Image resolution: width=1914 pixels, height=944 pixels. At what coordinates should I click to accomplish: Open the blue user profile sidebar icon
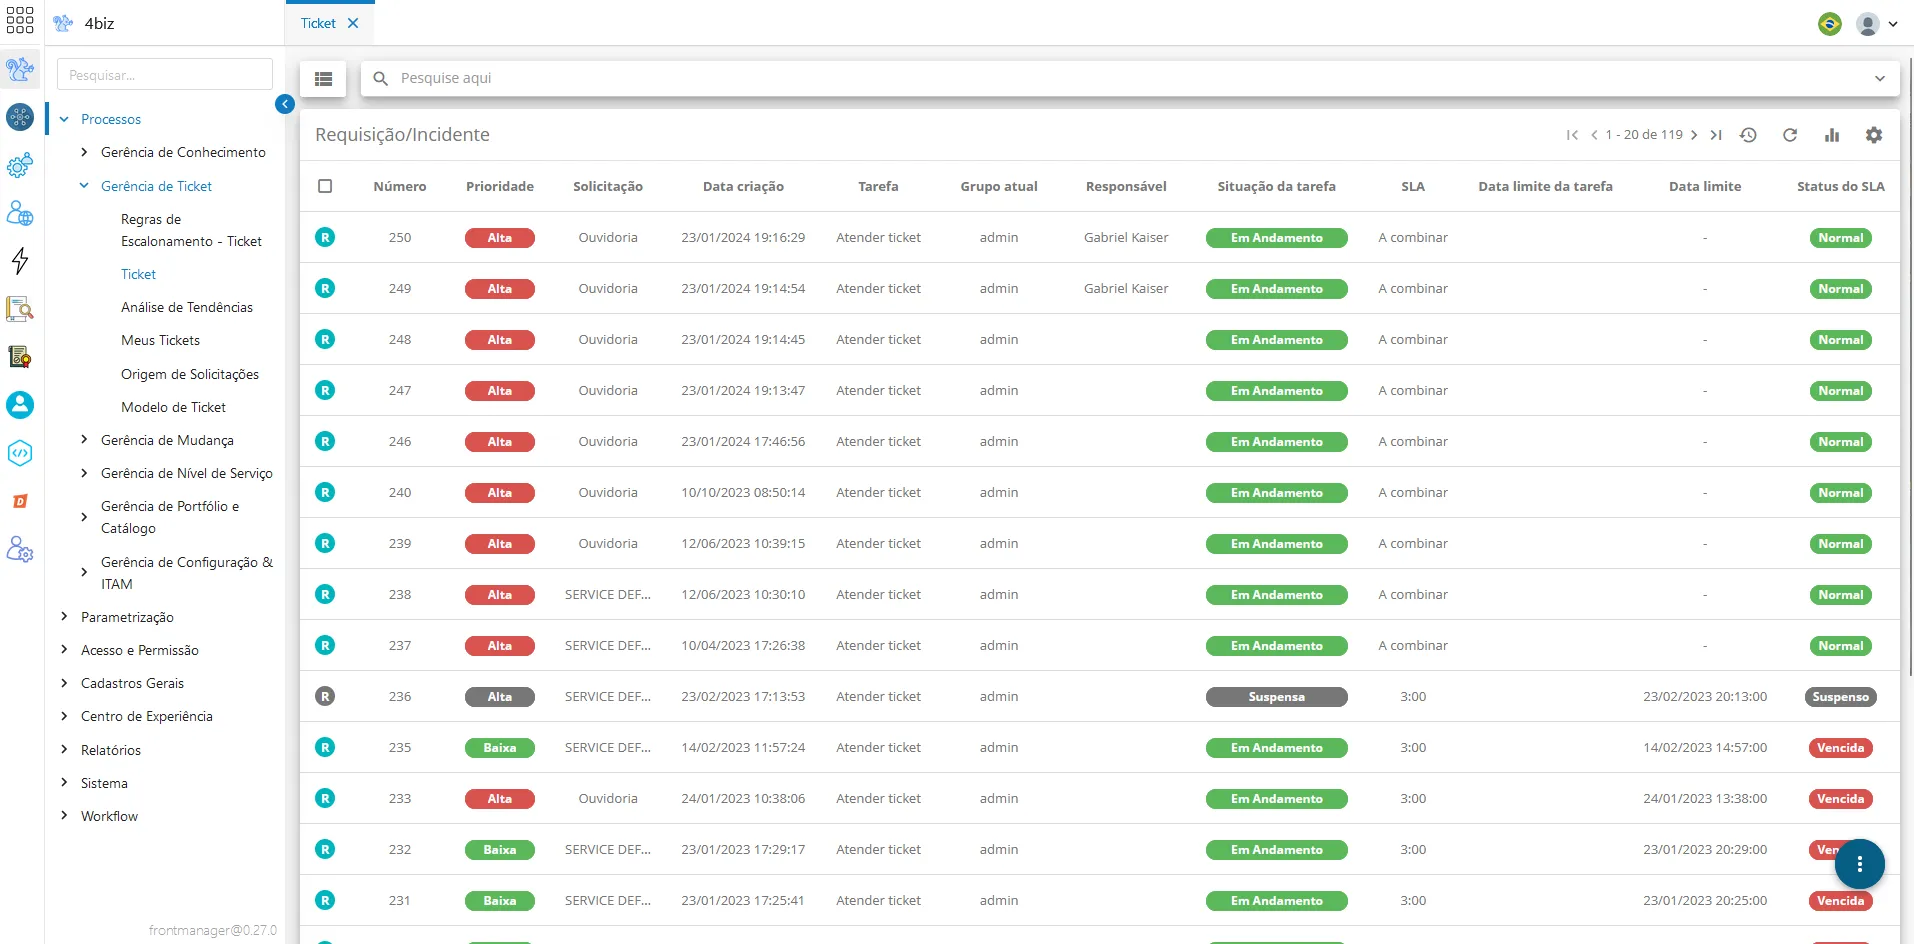coord(20,405)
